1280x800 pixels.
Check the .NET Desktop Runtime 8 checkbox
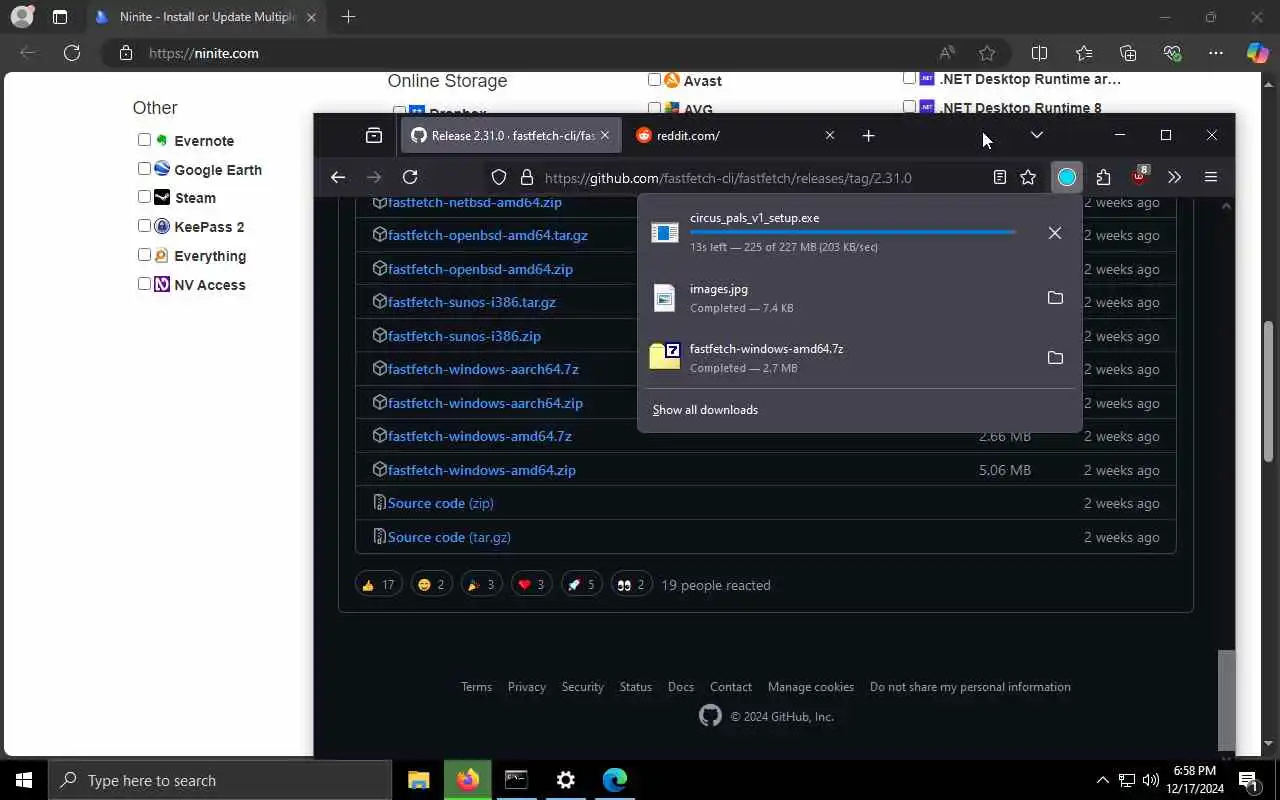(x=909, y=106)
